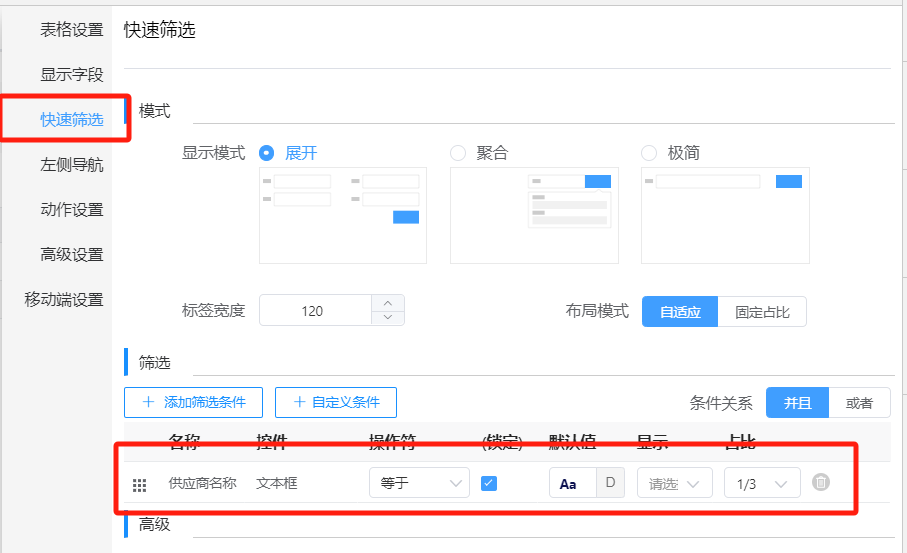This screenshot has width=907, height=553.
Task: Select the 聚合 display mode radio
Action: tap(458, 153)
